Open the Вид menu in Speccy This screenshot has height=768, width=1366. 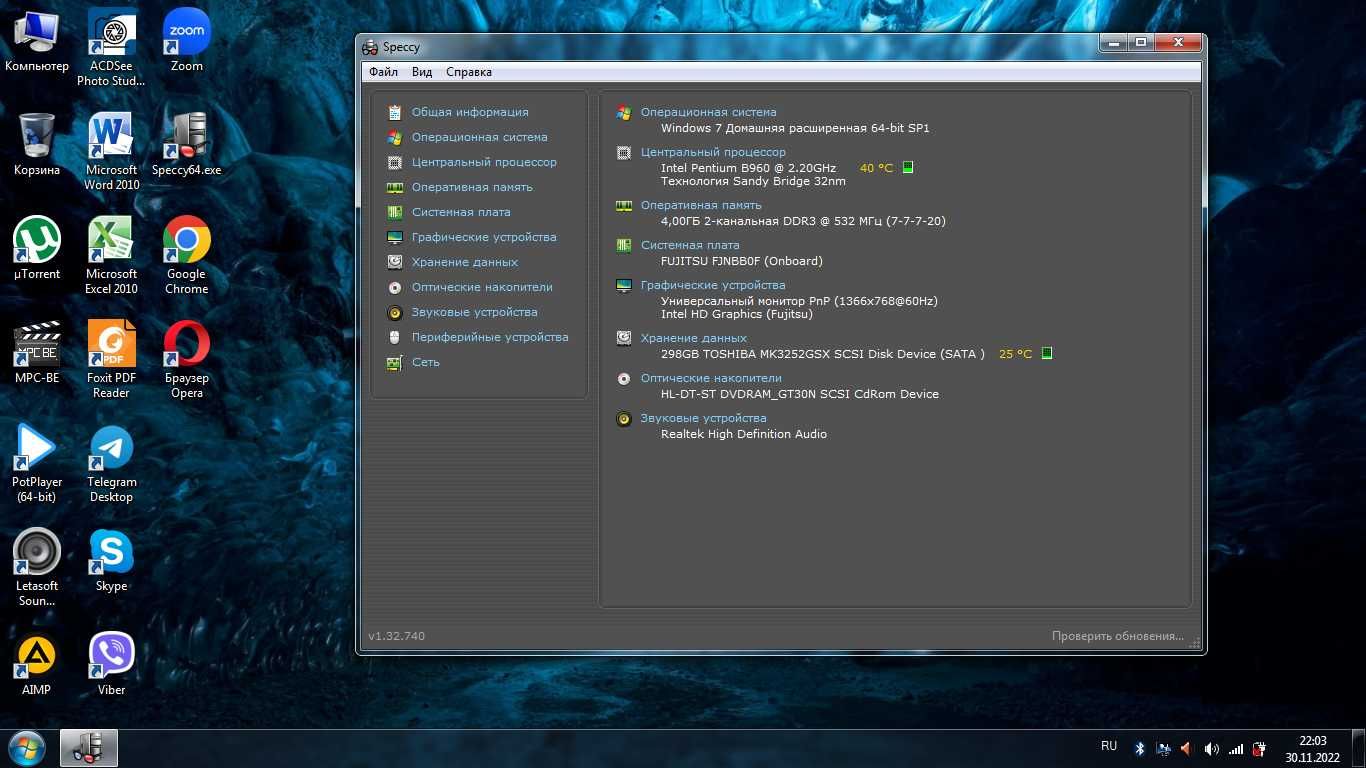(x=422, y=72)
